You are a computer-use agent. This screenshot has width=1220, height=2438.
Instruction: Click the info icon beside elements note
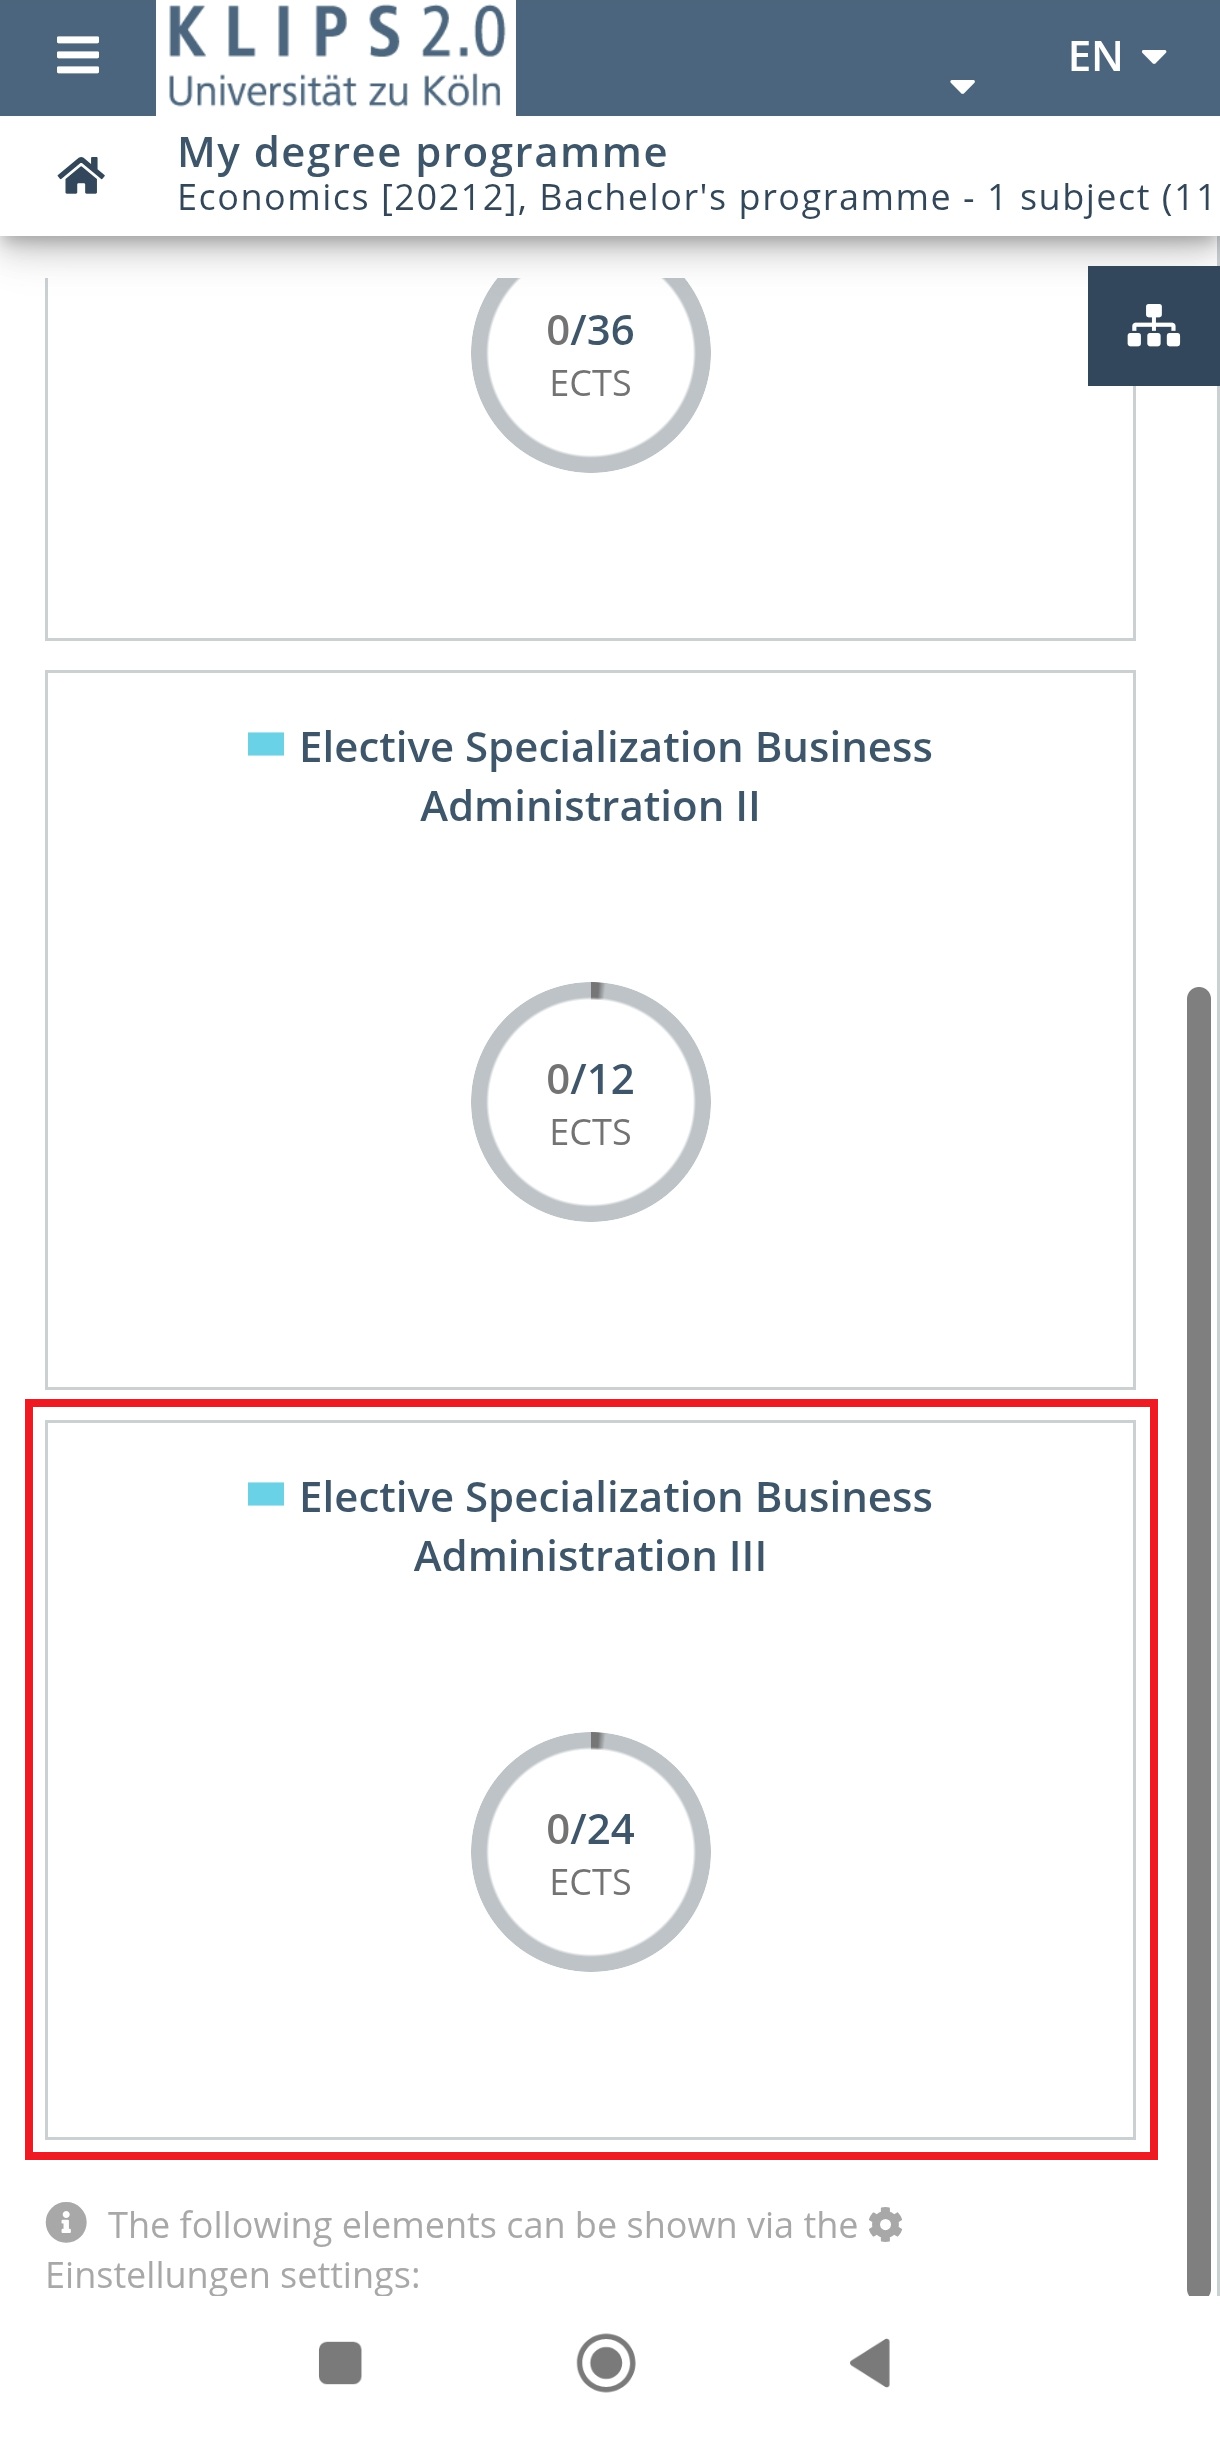[66, 2222]
